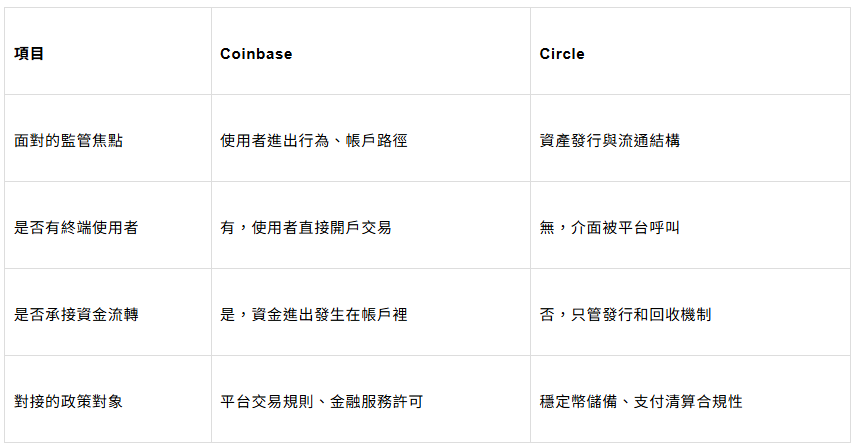The height and width of the screenshot is (446, 851).
Task: Select the 無，介面被平台呼叫 cell
Action: [x=609, y=228]
